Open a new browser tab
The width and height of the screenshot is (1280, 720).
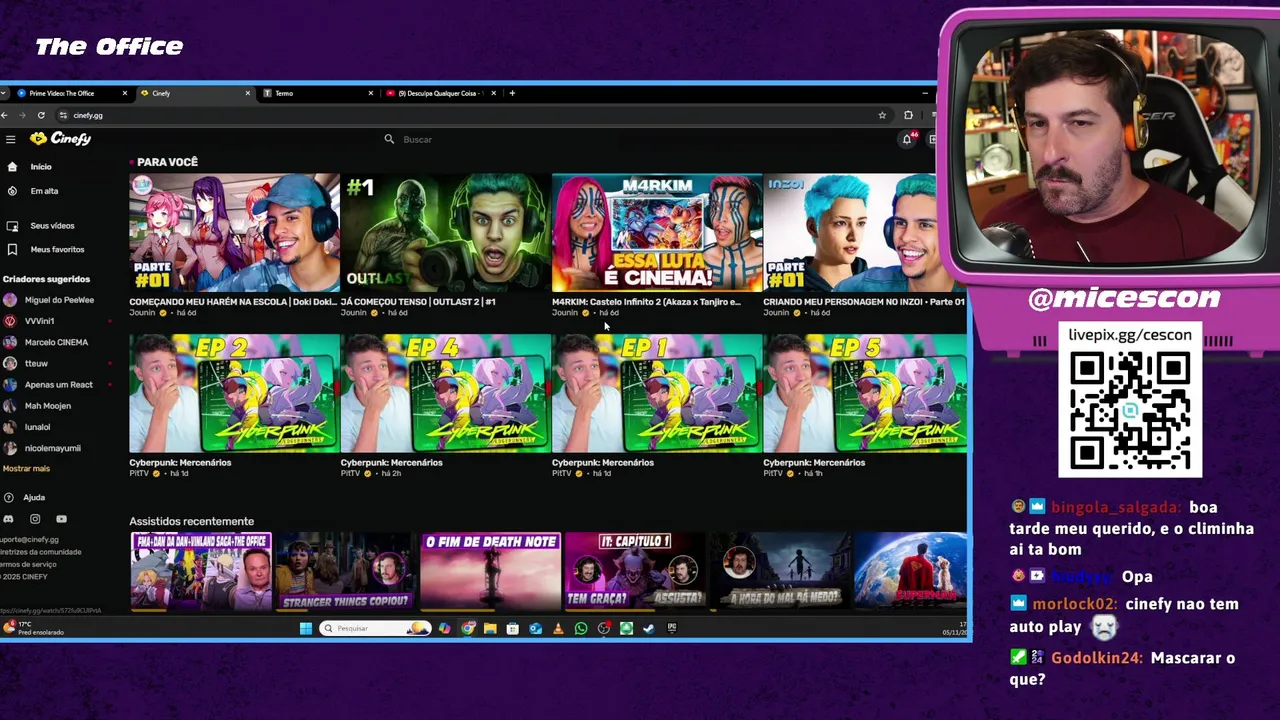[x=512, y=93]
